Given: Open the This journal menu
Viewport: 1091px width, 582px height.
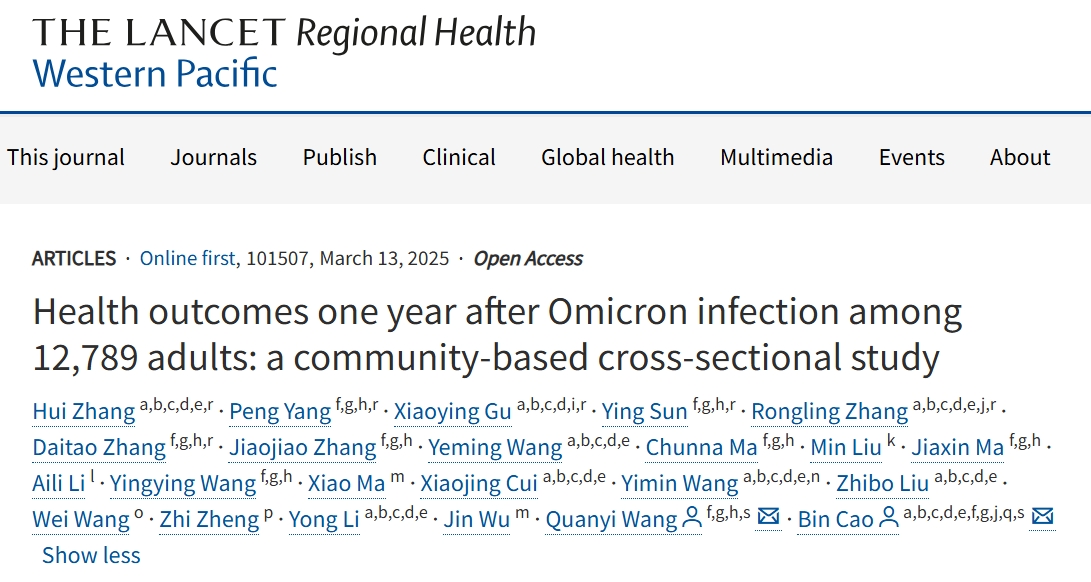Looking at the screenshot, I should [x=66, y=157].
